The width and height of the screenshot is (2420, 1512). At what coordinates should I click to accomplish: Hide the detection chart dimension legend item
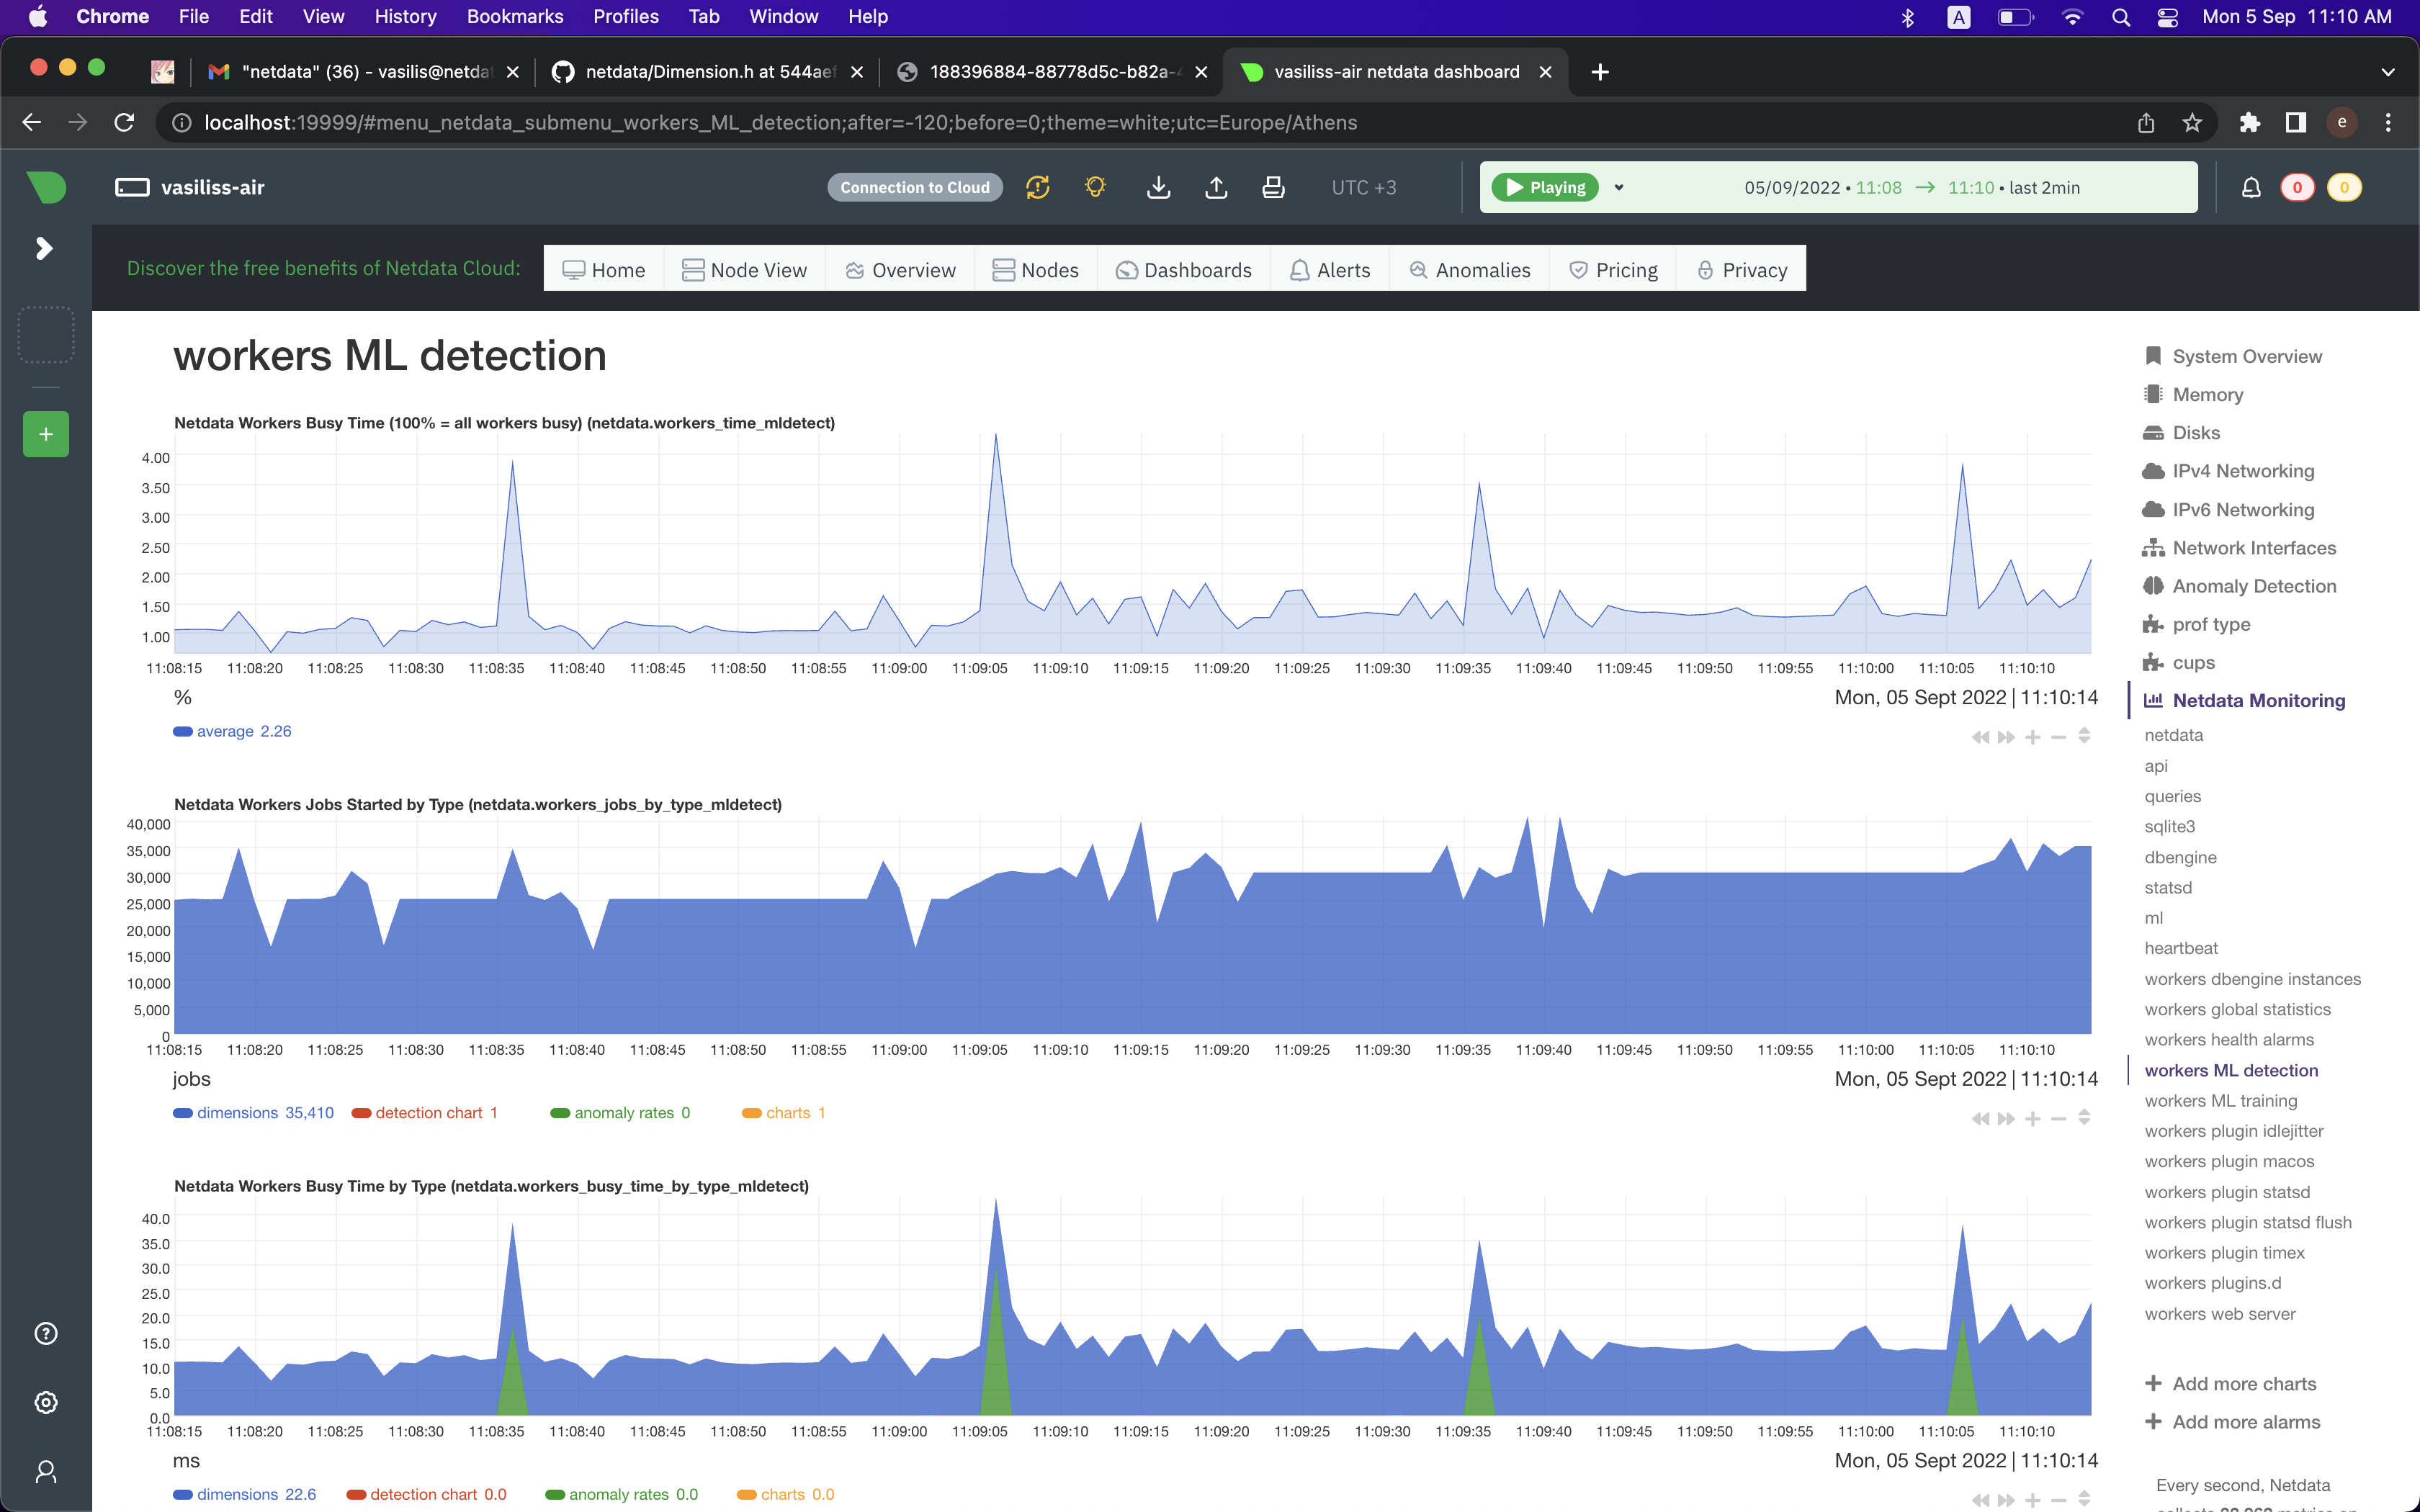point(425,1112)
